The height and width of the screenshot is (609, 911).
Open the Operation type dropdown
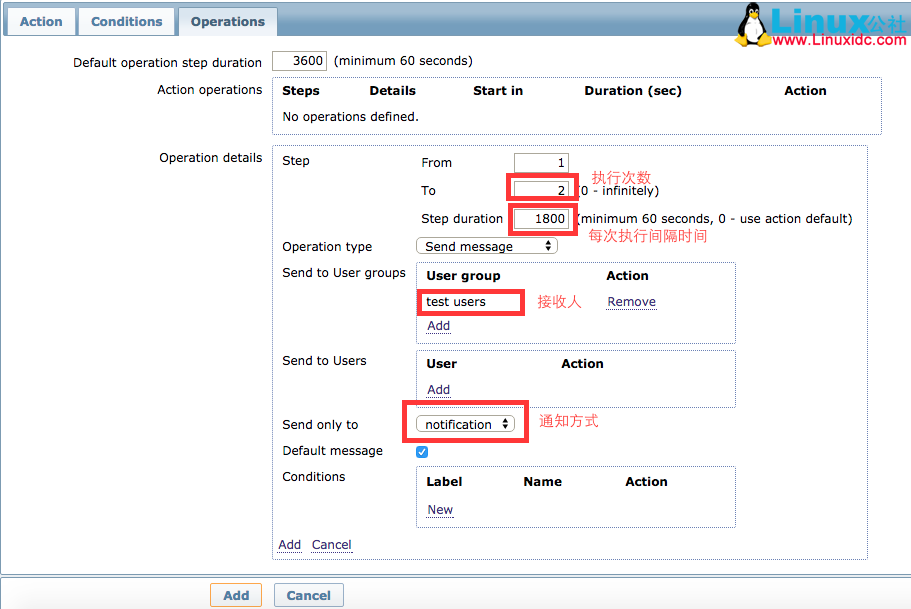coord(487,246)
